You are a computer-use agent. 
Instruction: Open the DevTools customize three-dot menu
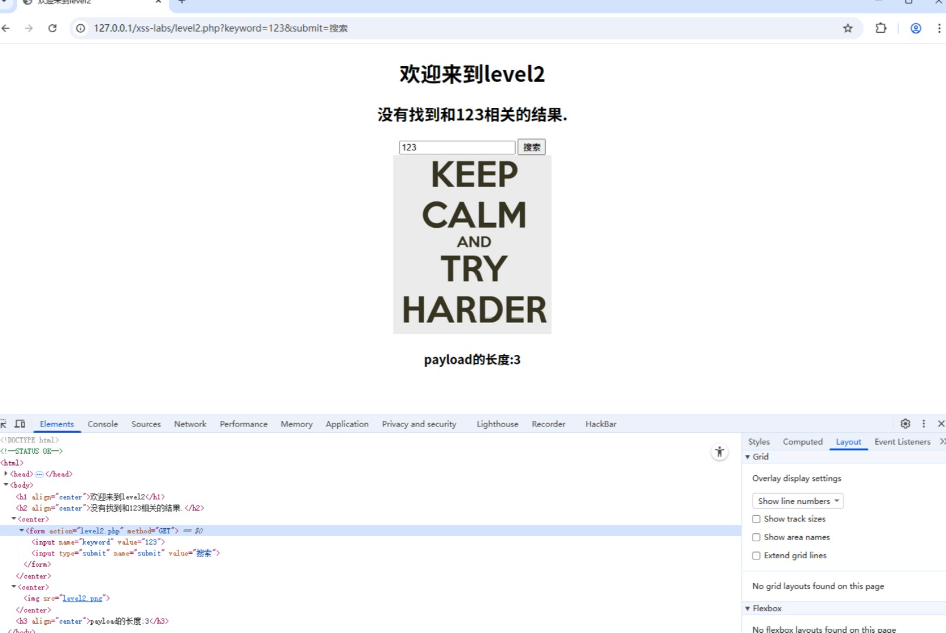pos(923,424)
